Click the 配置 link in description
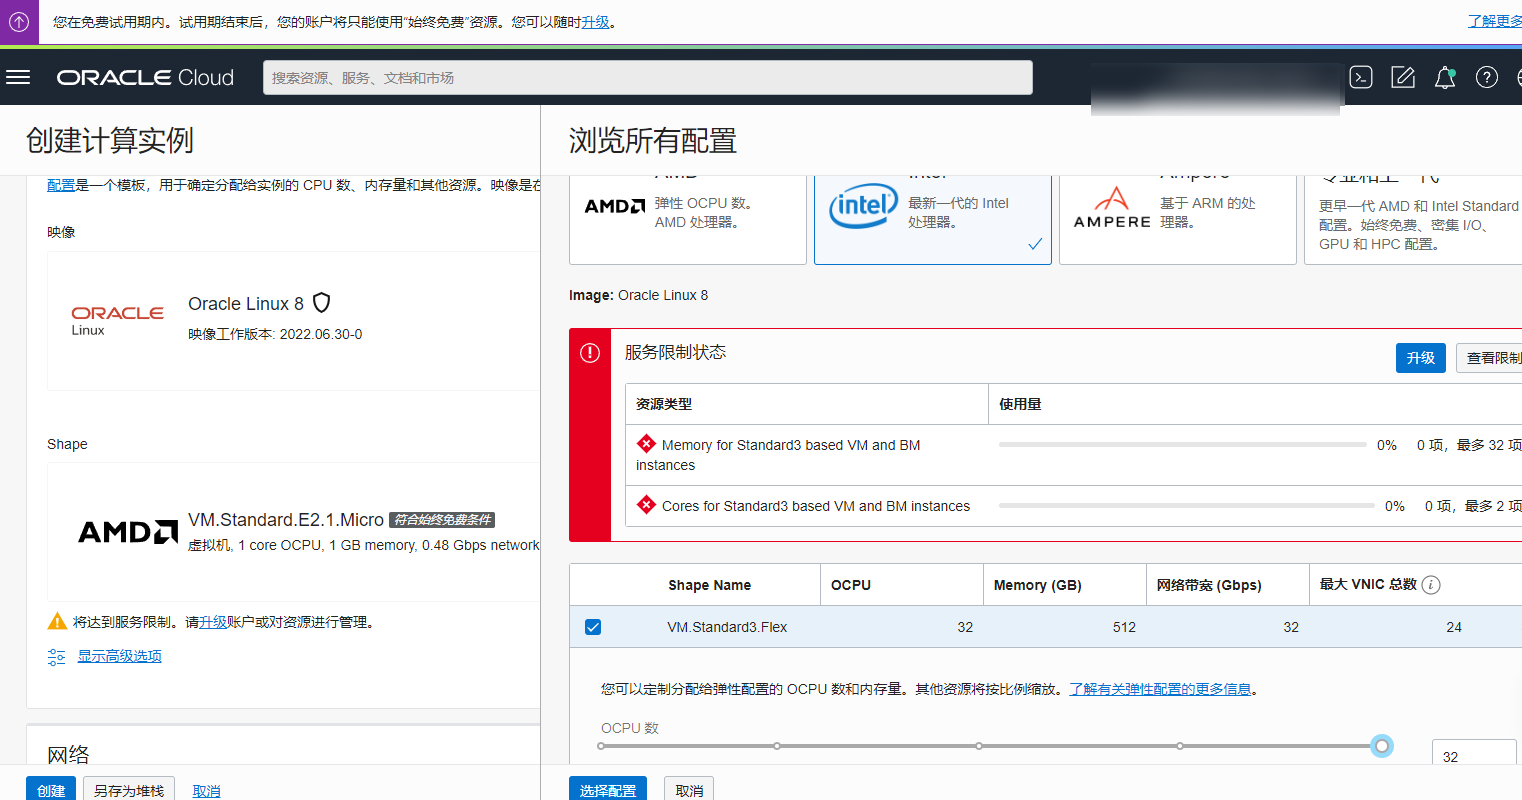 [x=61, y=185]
